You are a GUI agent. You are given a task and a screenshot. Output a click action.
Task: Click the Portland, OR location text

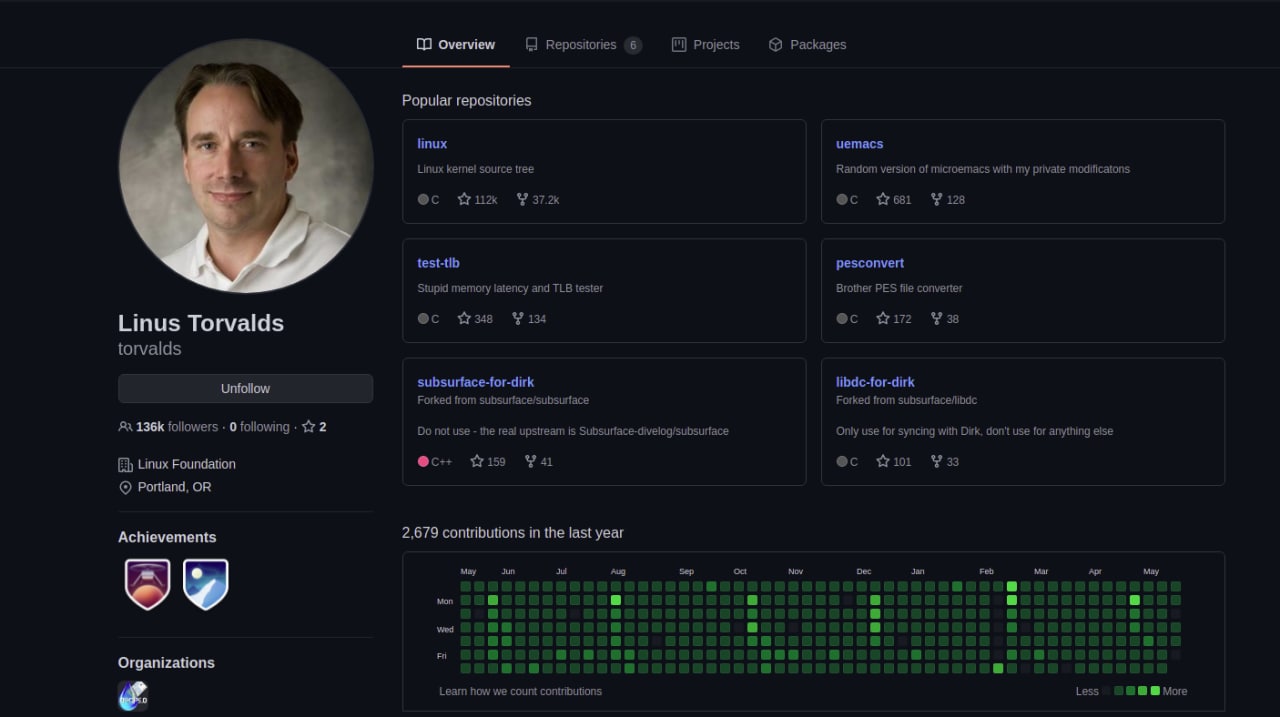[175, 487]
